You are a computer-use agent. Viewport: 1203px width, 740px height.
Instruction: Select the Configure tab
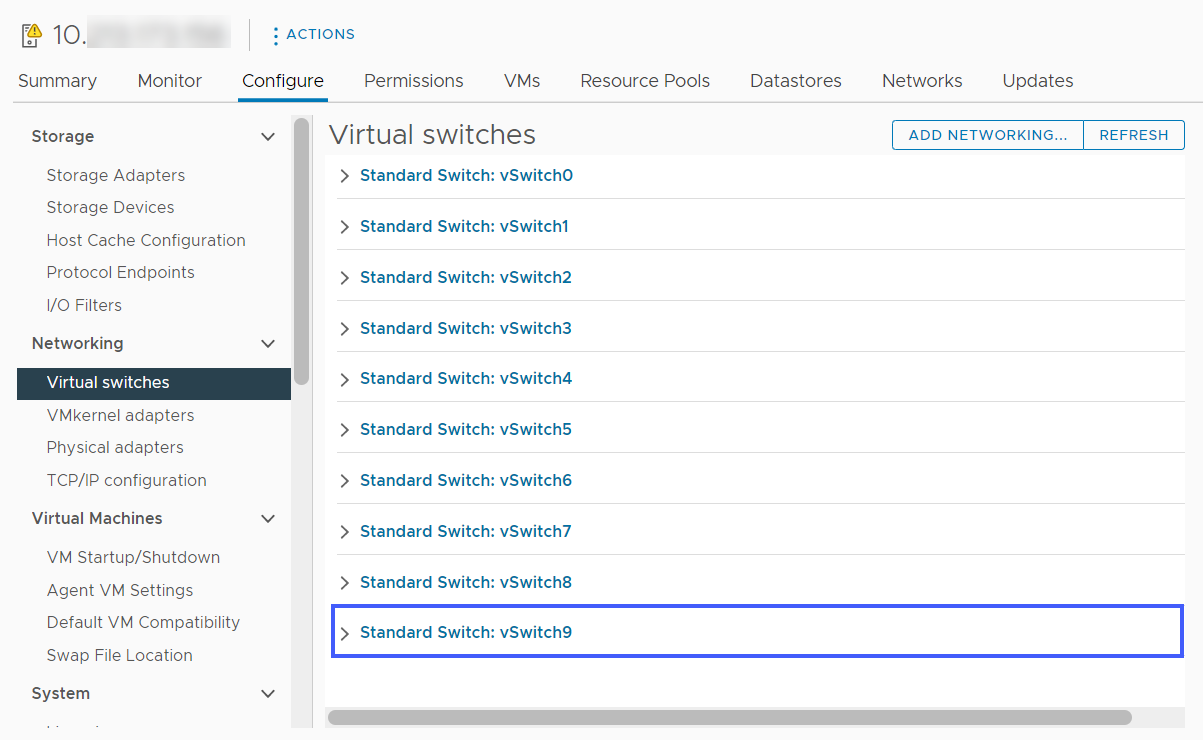pyautogui.click(x=283, y=81)
